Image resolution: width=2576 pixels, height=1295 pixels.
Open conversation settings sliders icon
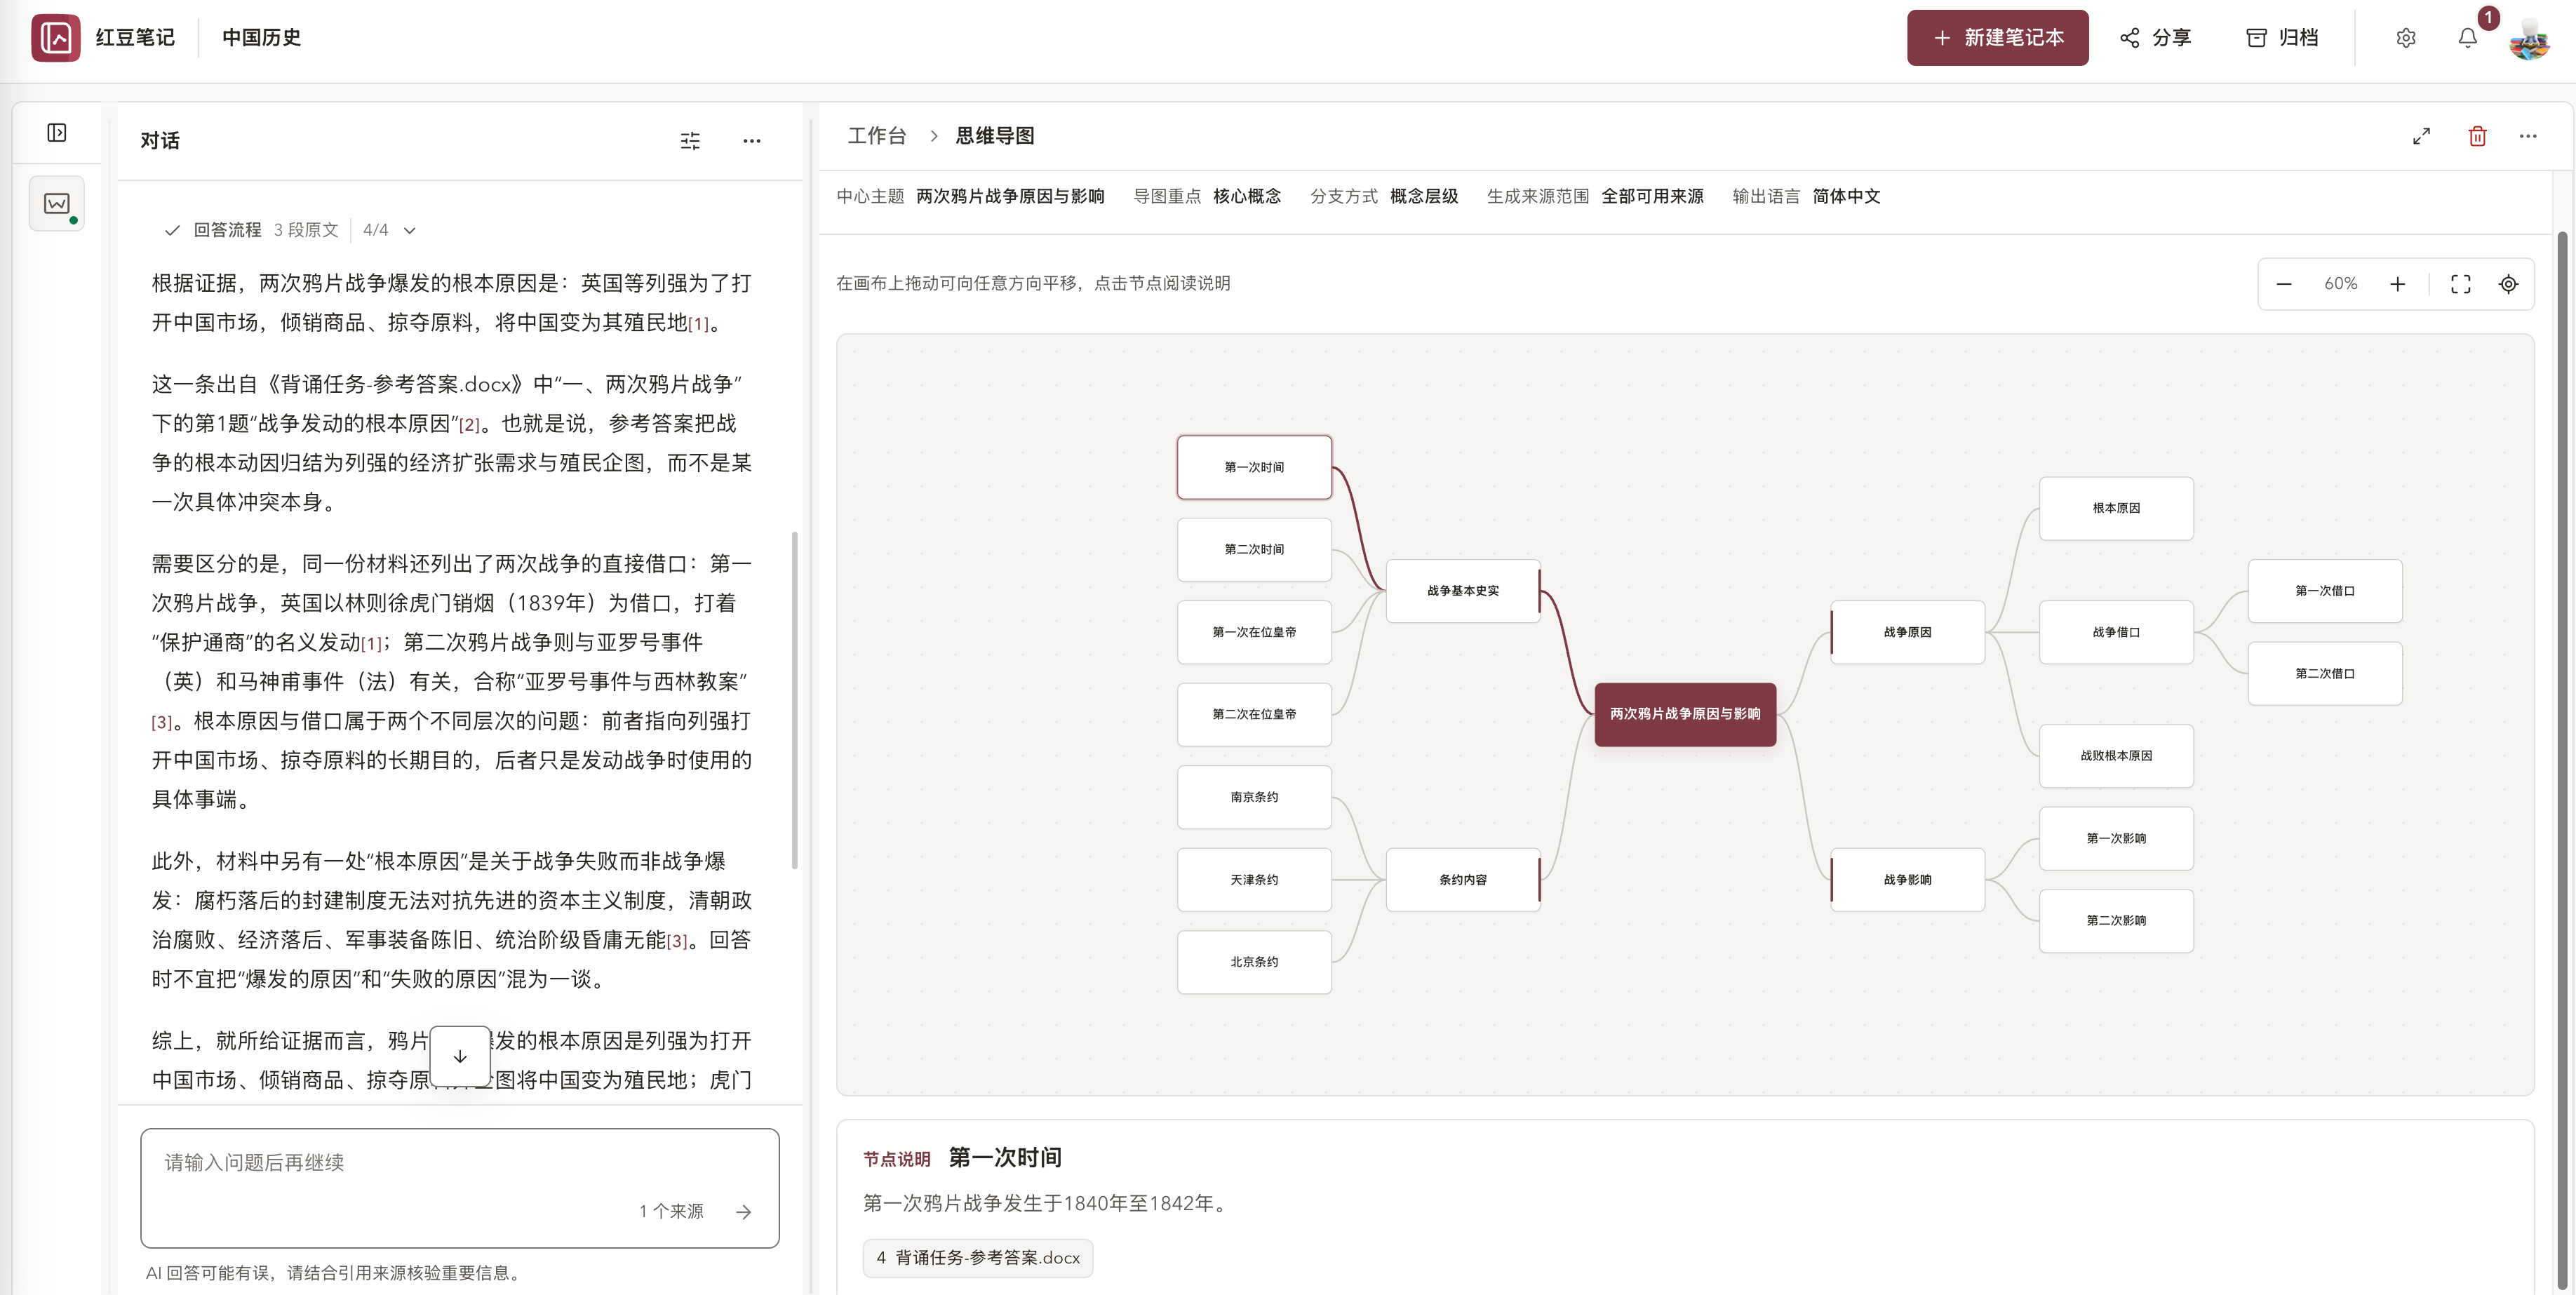(690, 141)
